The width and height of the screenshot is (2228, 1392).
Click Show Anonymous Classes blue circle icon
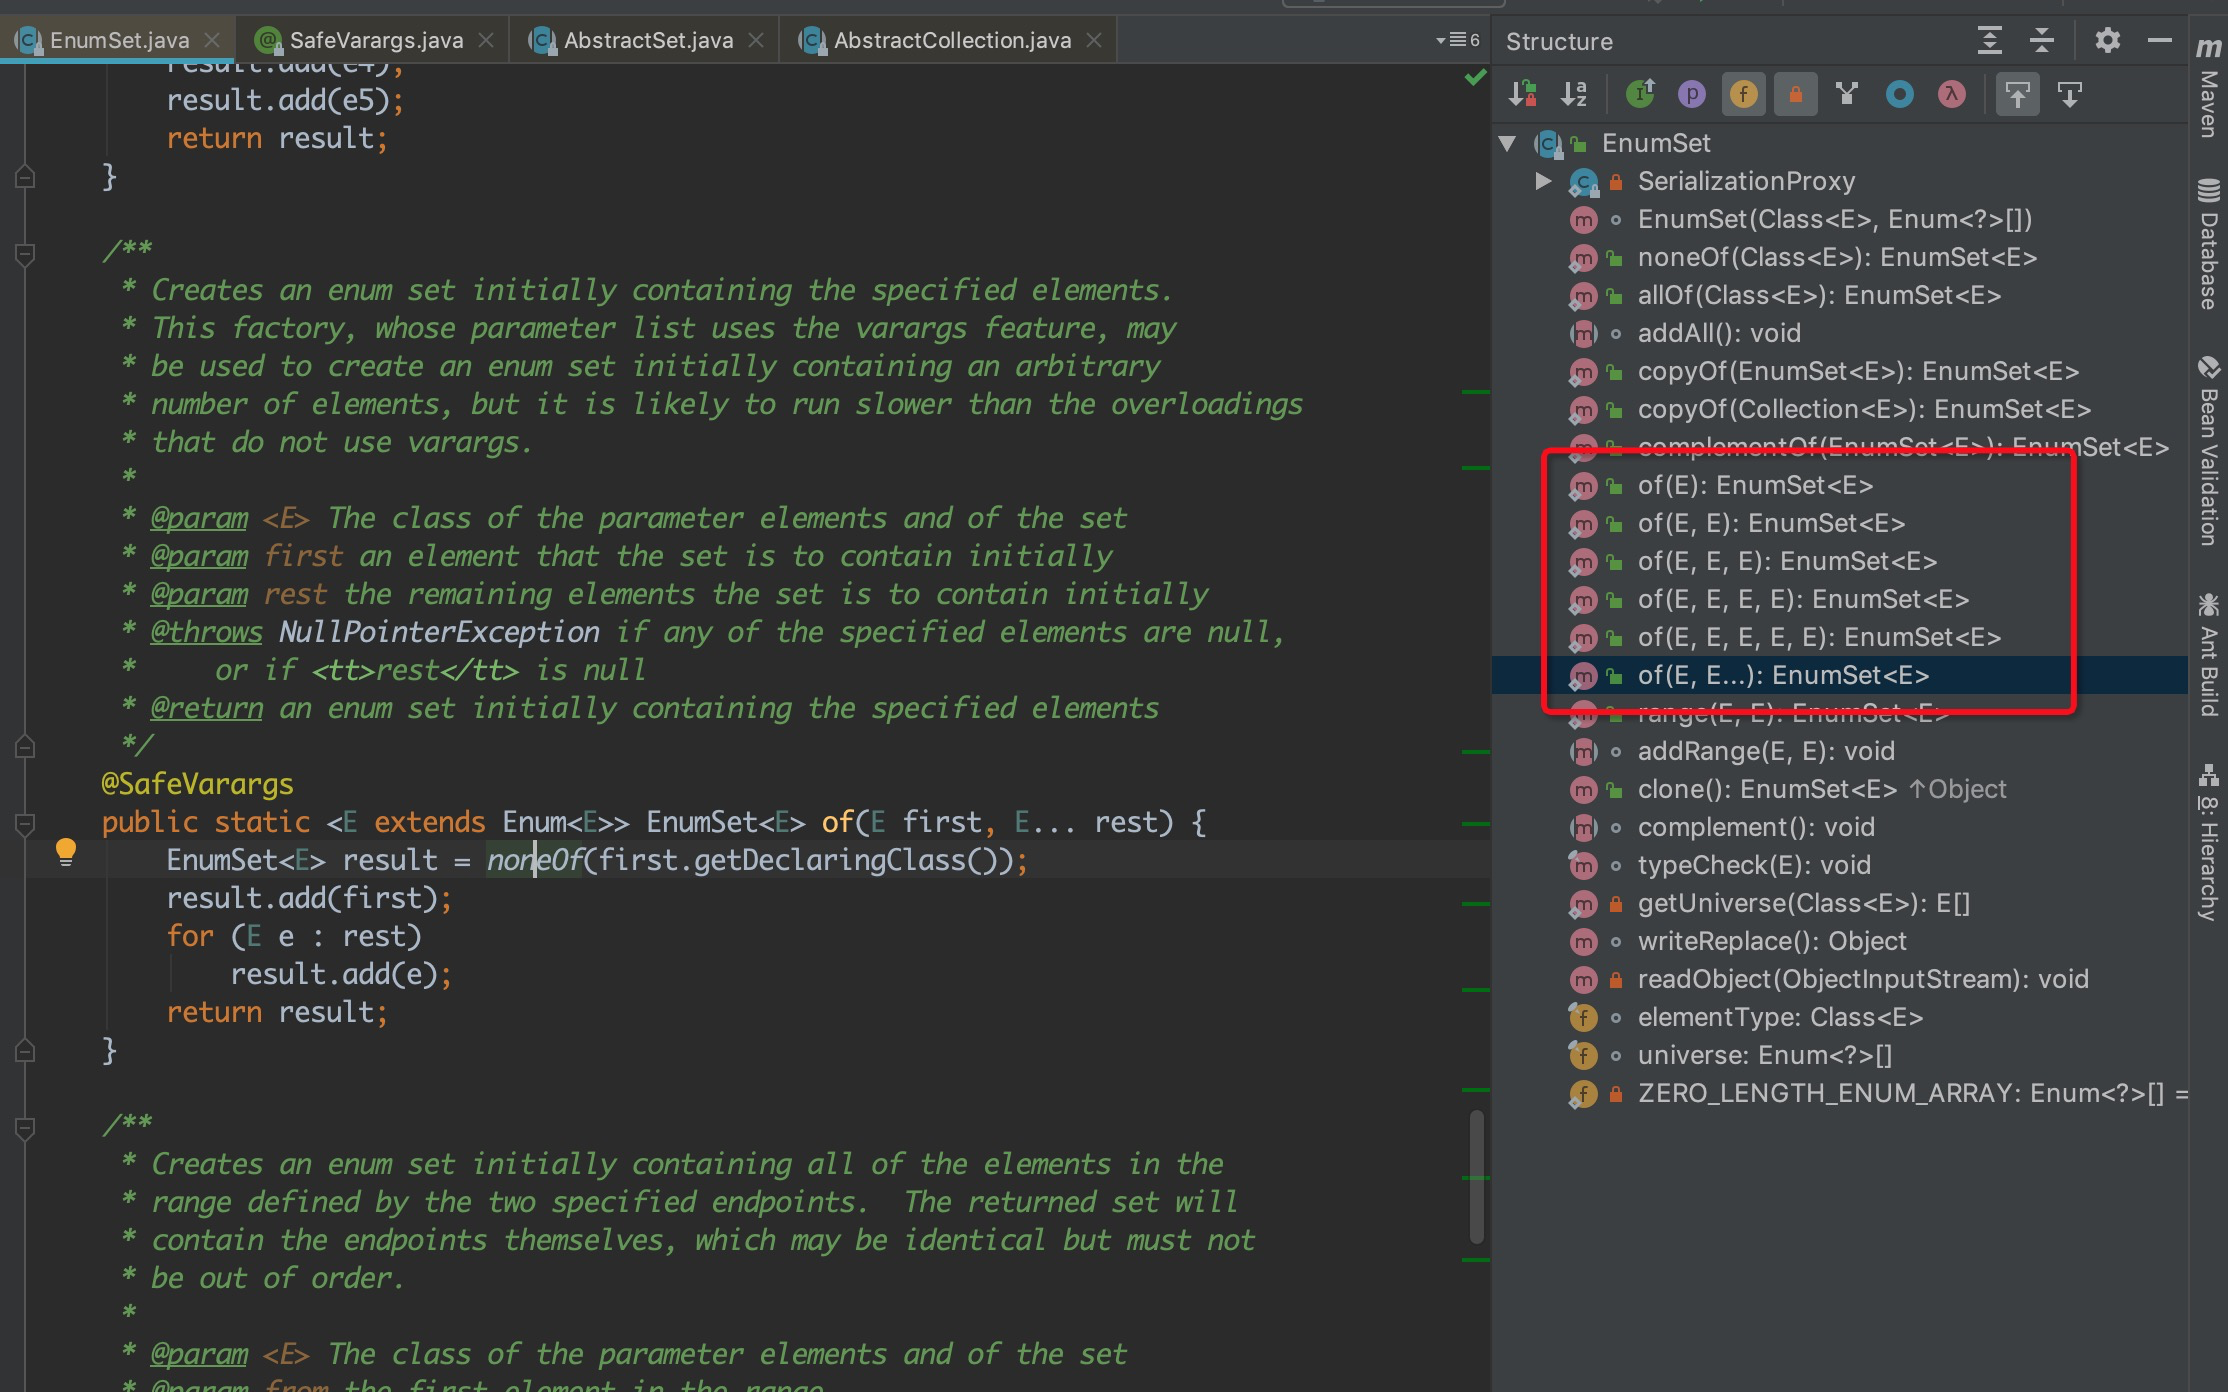1900,94
